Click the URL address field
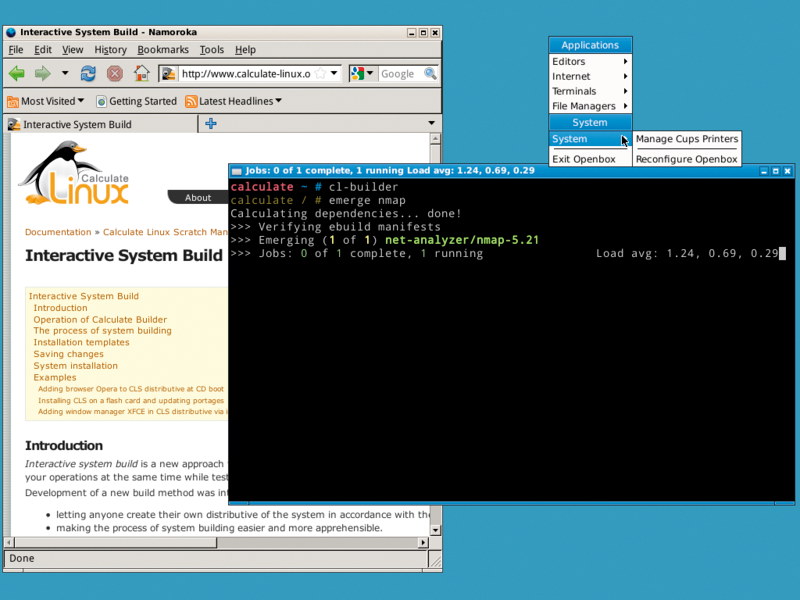 coord(246,74)
